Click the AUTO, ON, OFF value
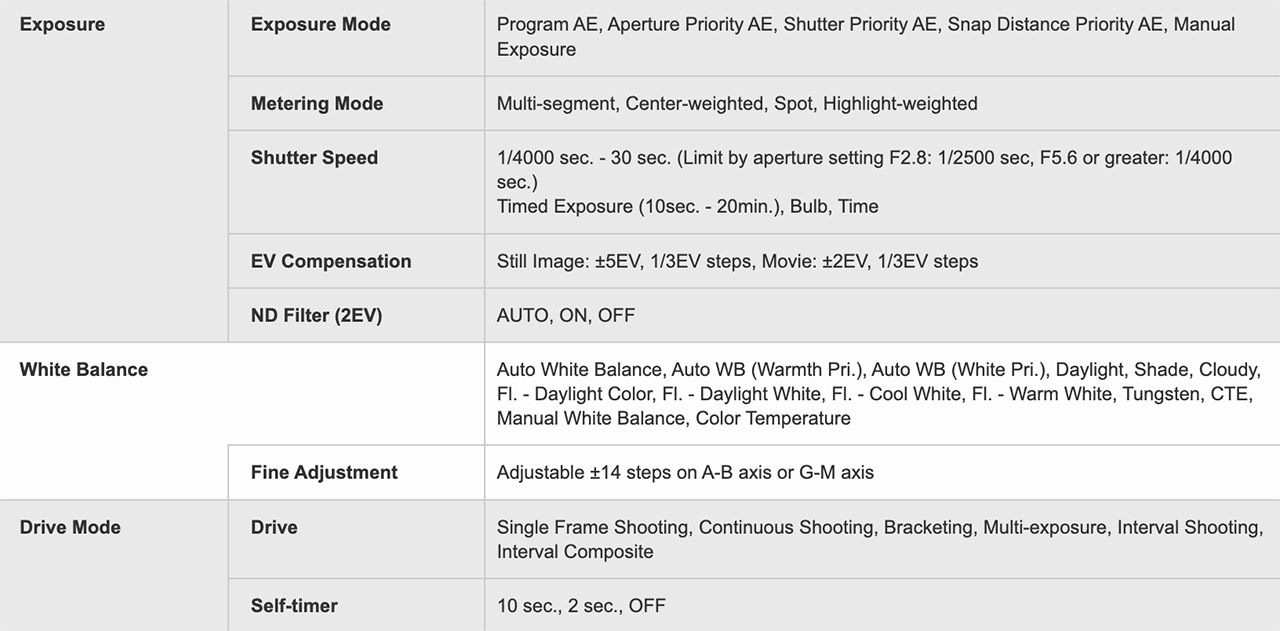 (565, 315)
